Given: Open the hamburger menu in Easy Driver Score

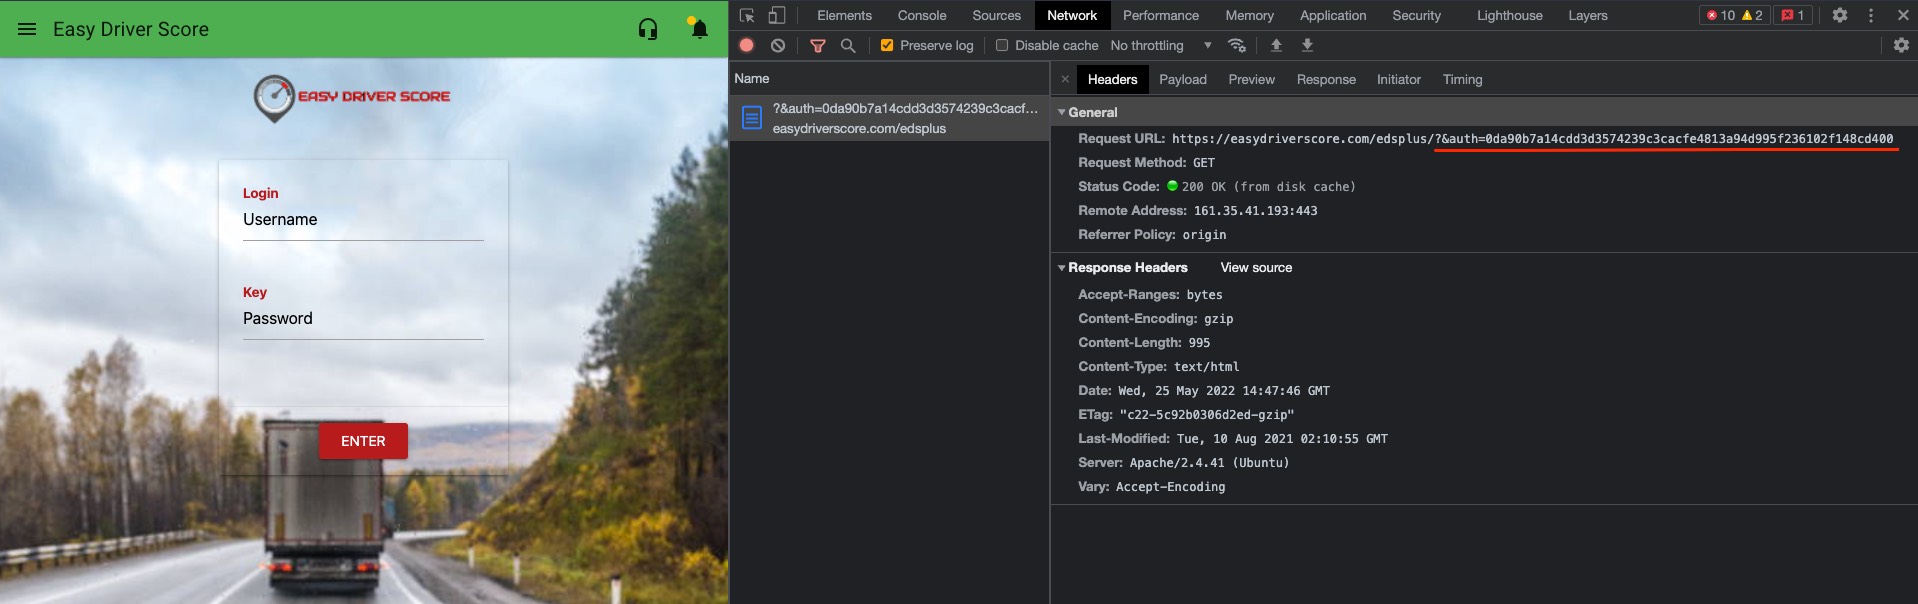Looking at the screenshot, I should [27, 29].
